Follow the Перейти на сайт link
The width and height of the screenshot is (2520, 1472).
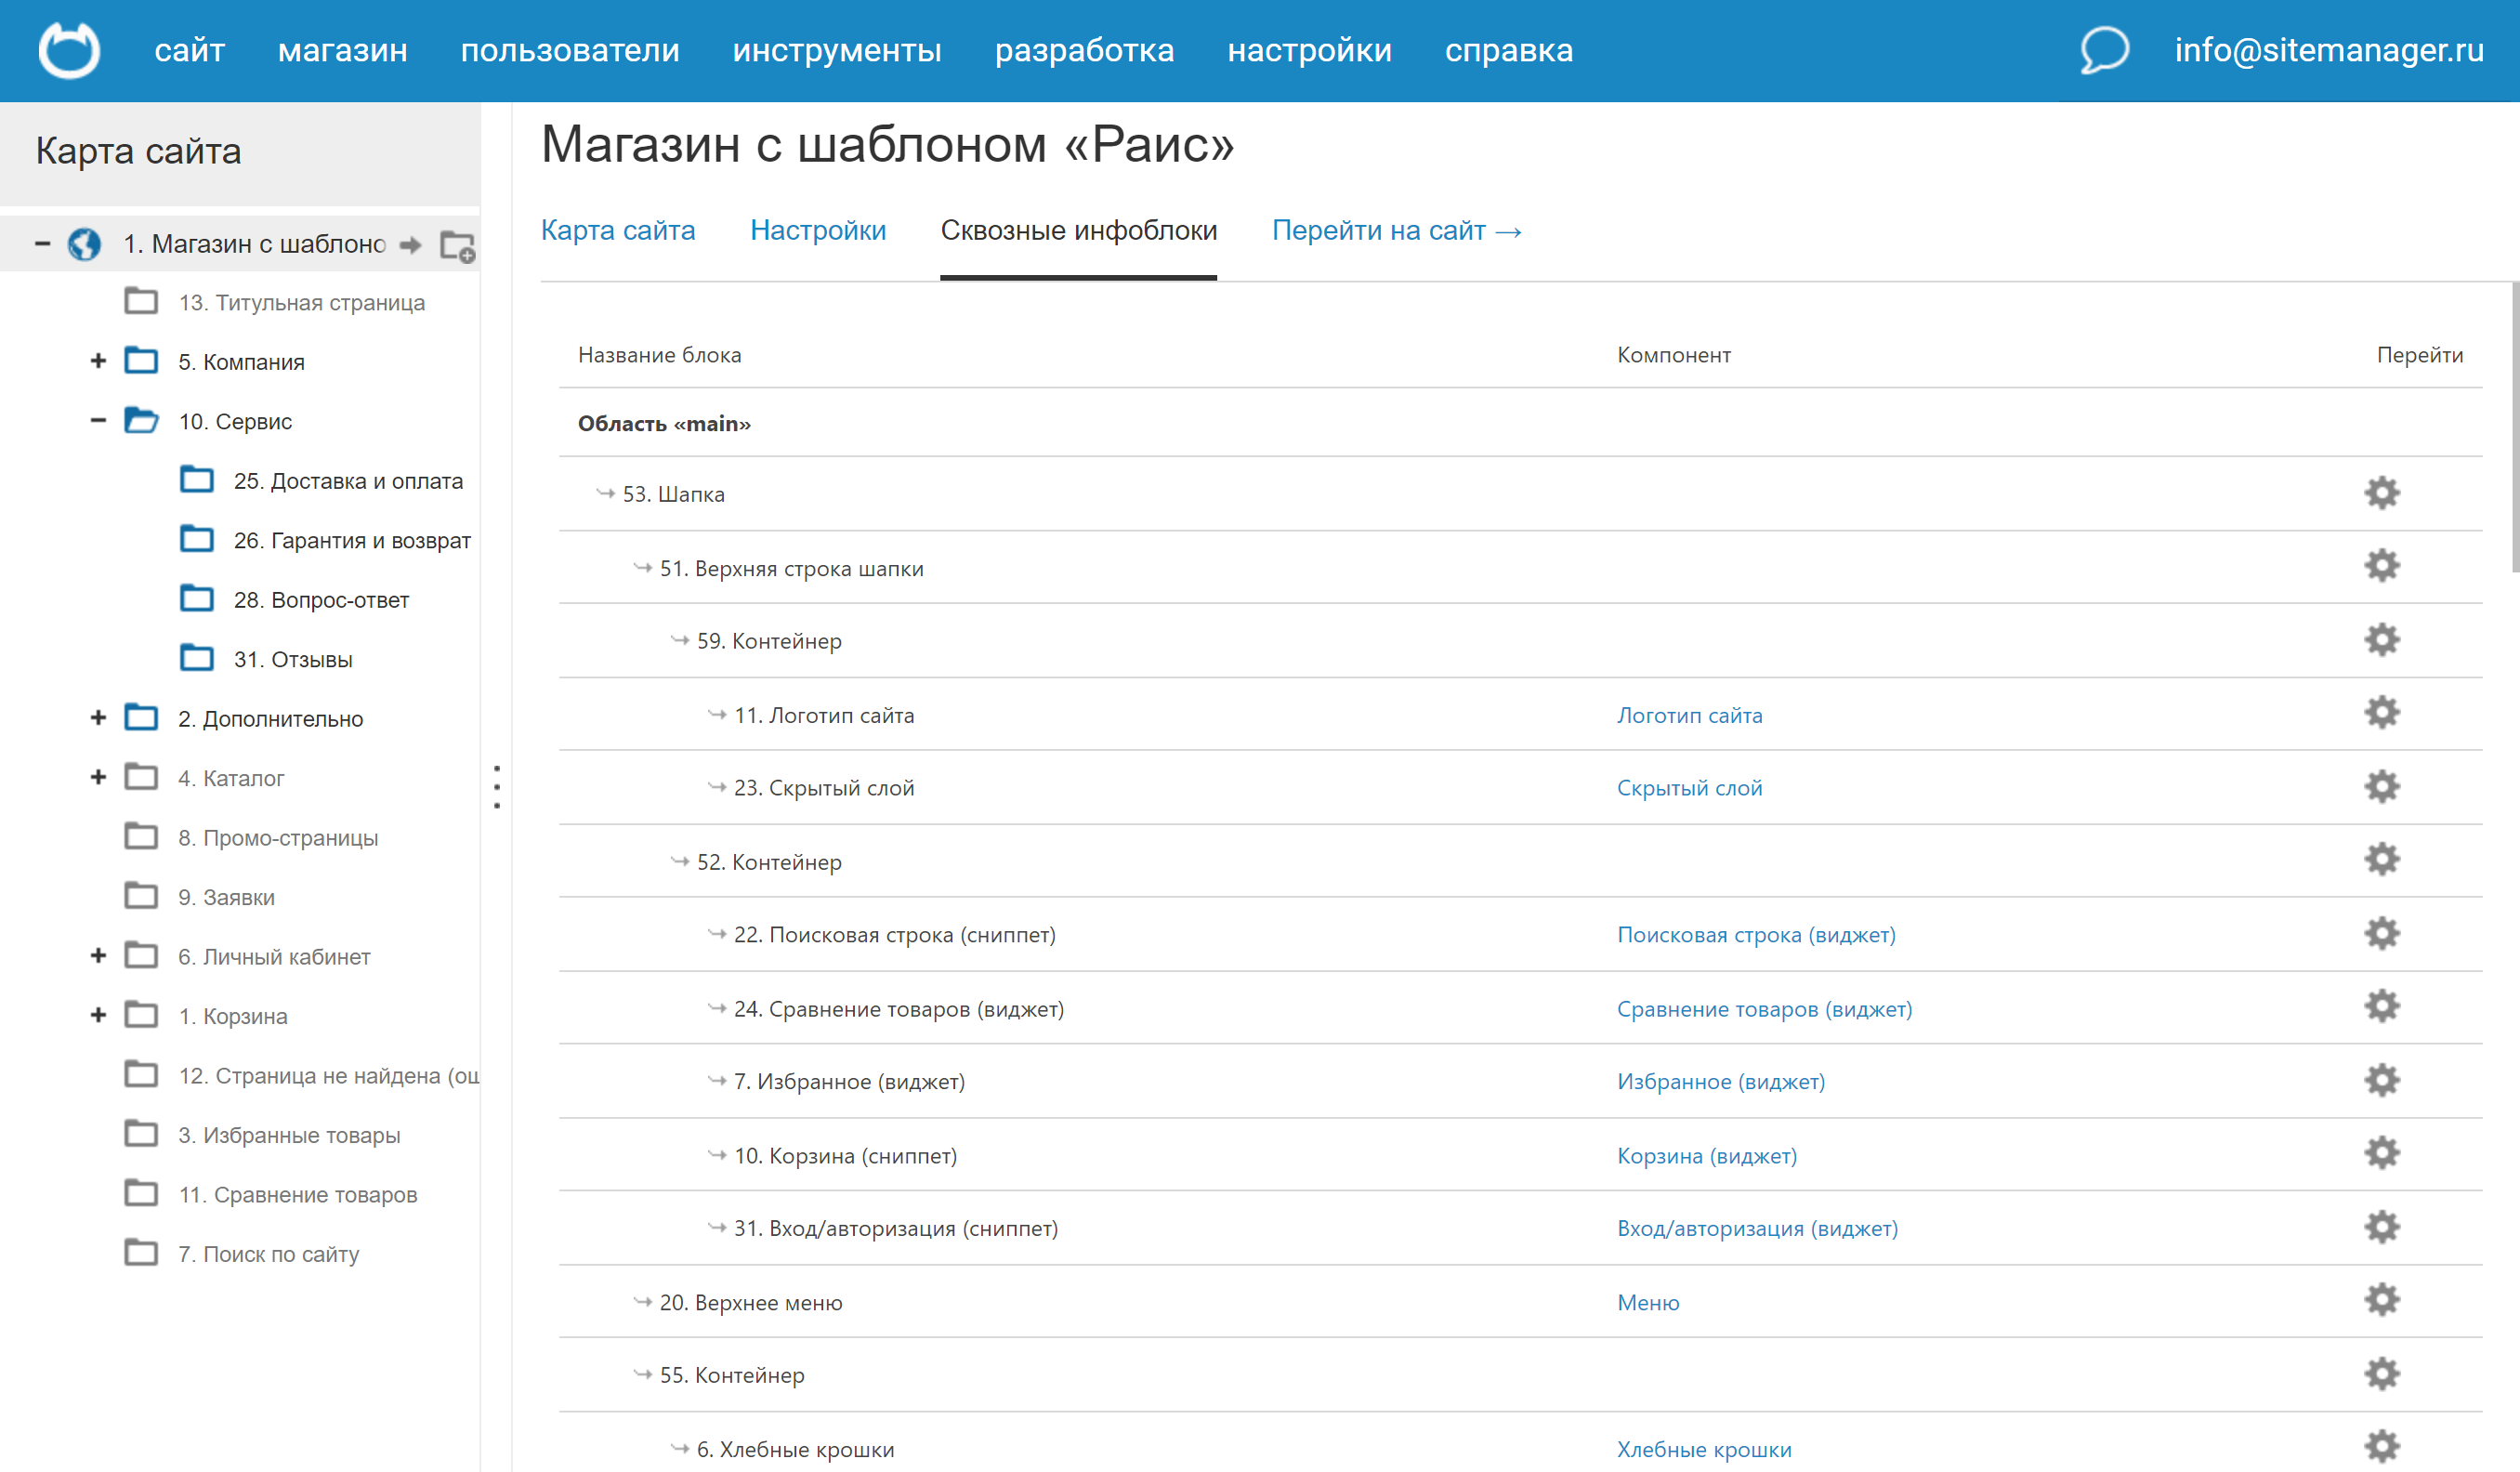point(1396,231)
